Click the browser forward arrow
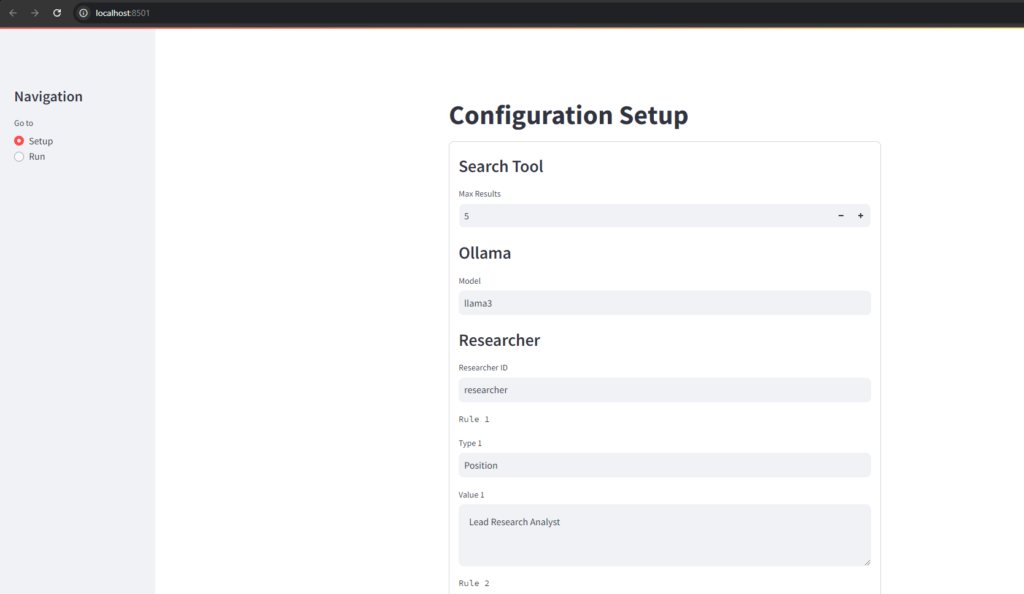This screenshot has width=1024, height=594. tap(35, 12)
